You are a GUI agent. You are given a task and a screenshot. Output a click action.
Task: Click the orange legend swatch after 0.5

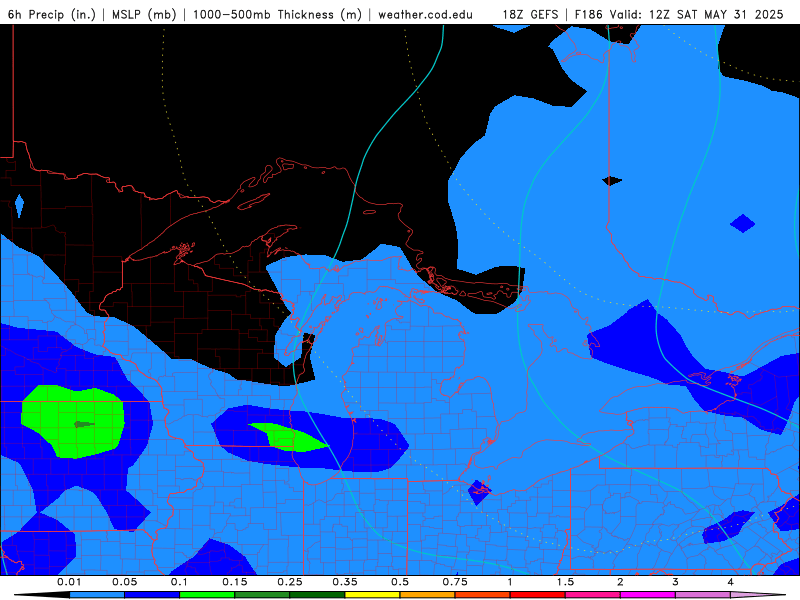[x=428, y=595]
